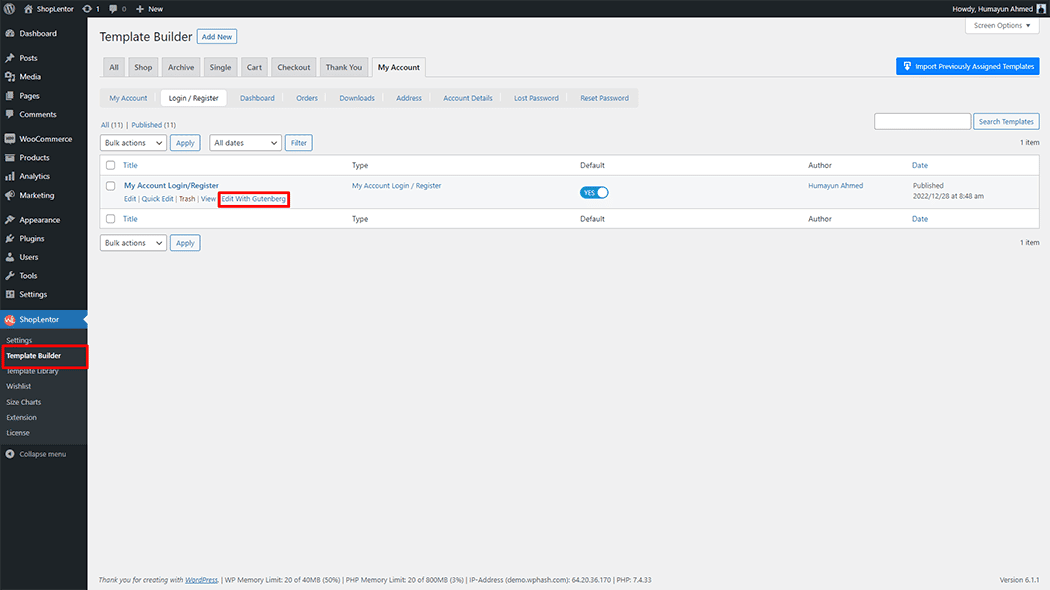This screenshot has height=590, width=1050.
Task: Click the WordPress logo icon in admin bar
Action: click(x=8, y=8)
